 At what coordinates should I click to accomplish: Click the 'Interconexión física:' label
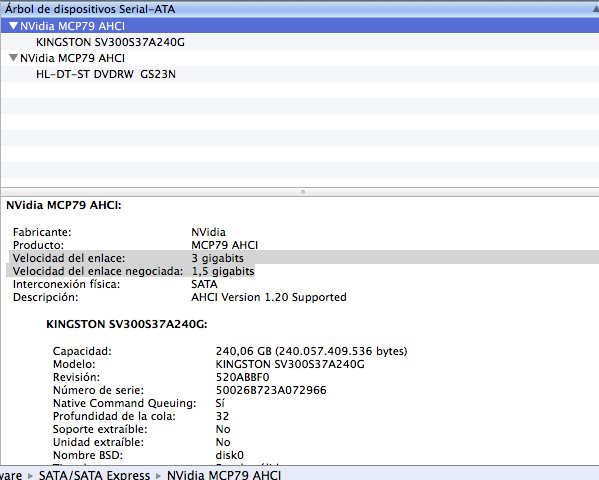pyautogui.click(x=66, y=284)
